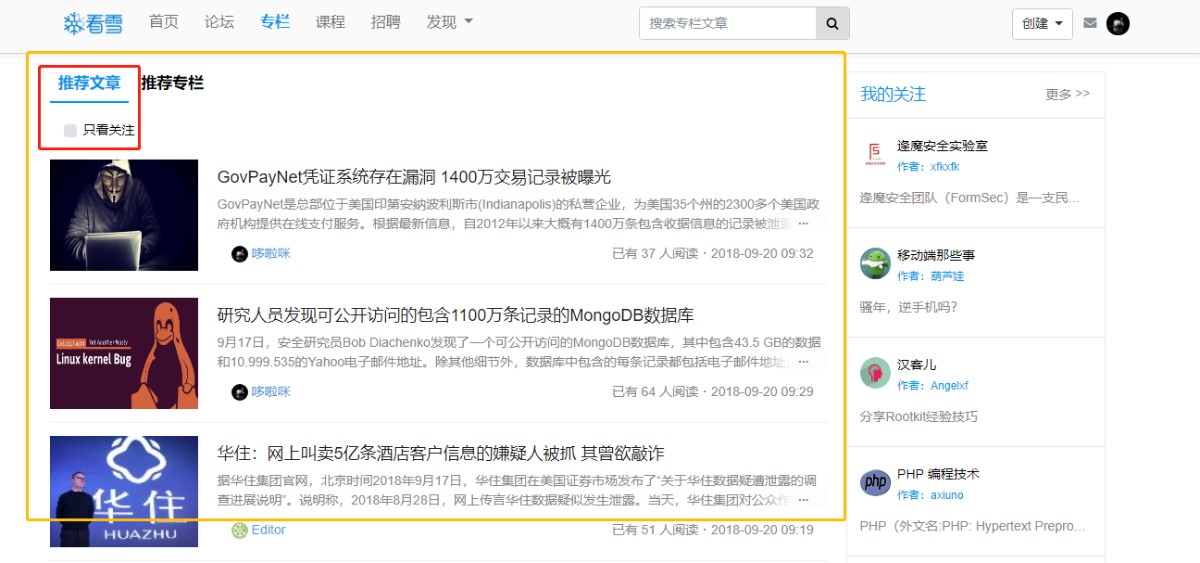
Task: Click author link 葫芦娃
Action: point(947,276)
